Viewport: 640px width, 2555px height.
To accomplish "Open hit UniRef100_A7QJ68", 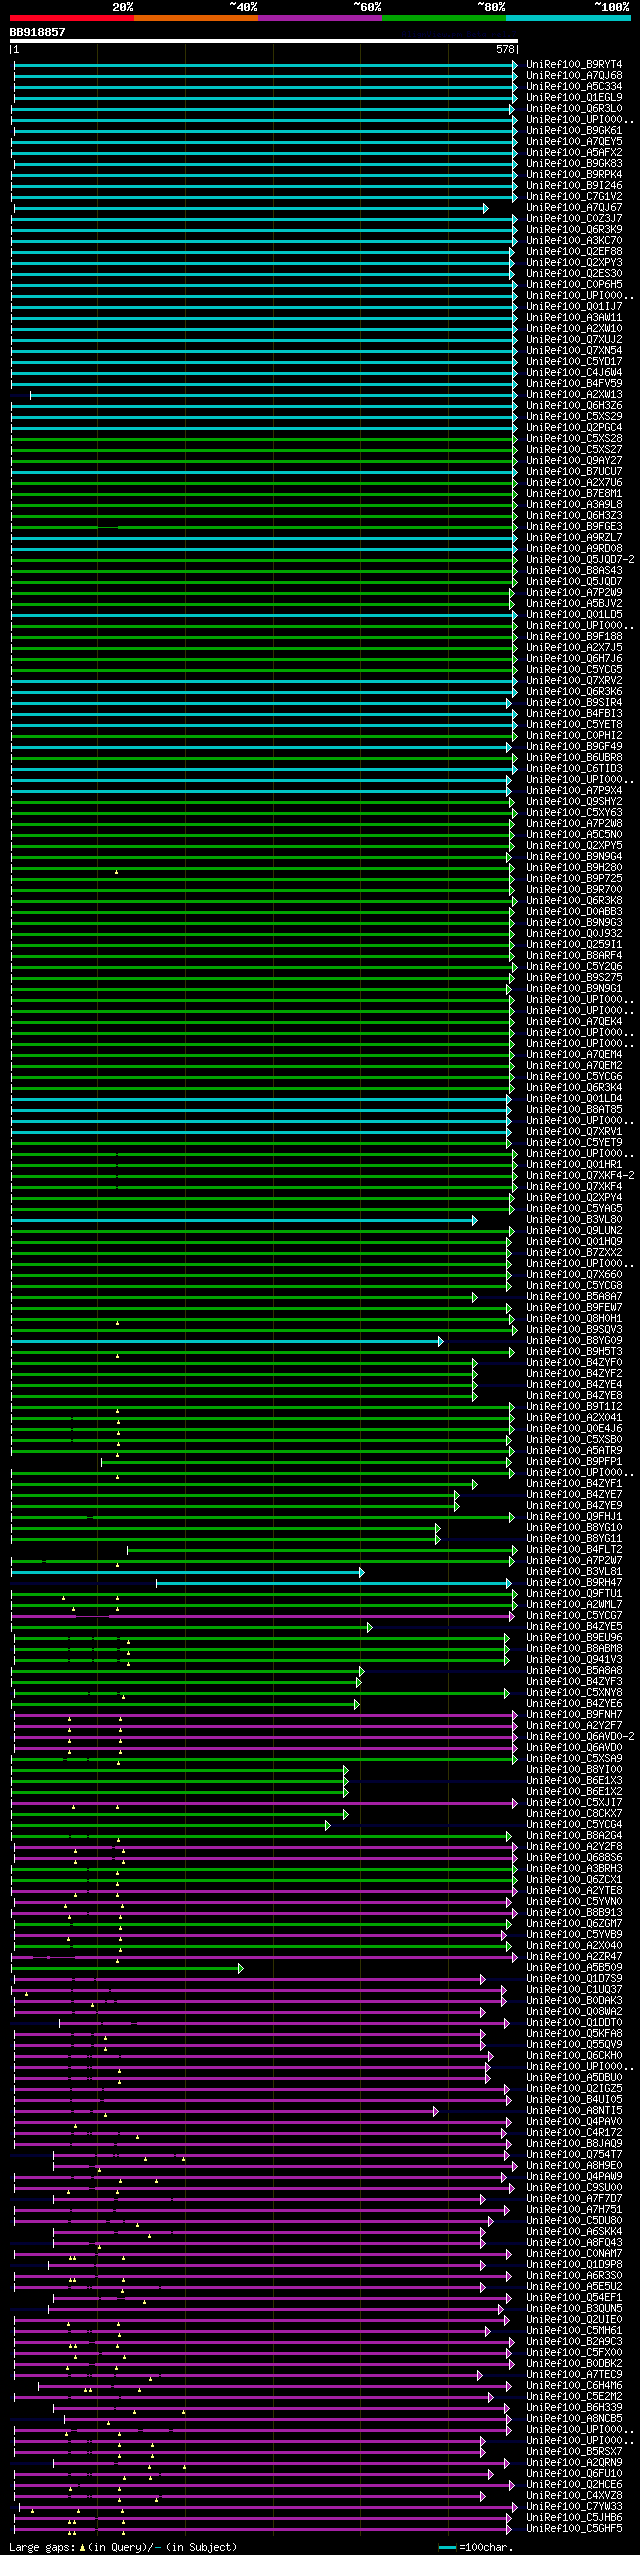I will pos(574,76).
